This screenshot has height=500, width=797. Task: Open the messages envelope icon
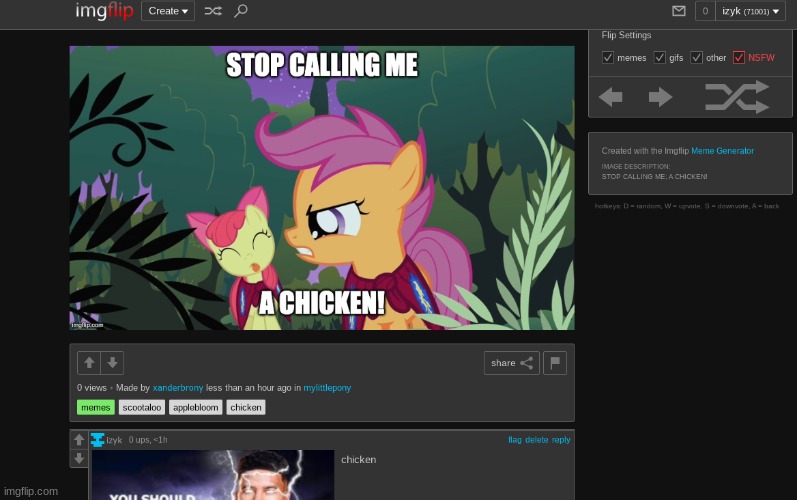click(679, 11)
